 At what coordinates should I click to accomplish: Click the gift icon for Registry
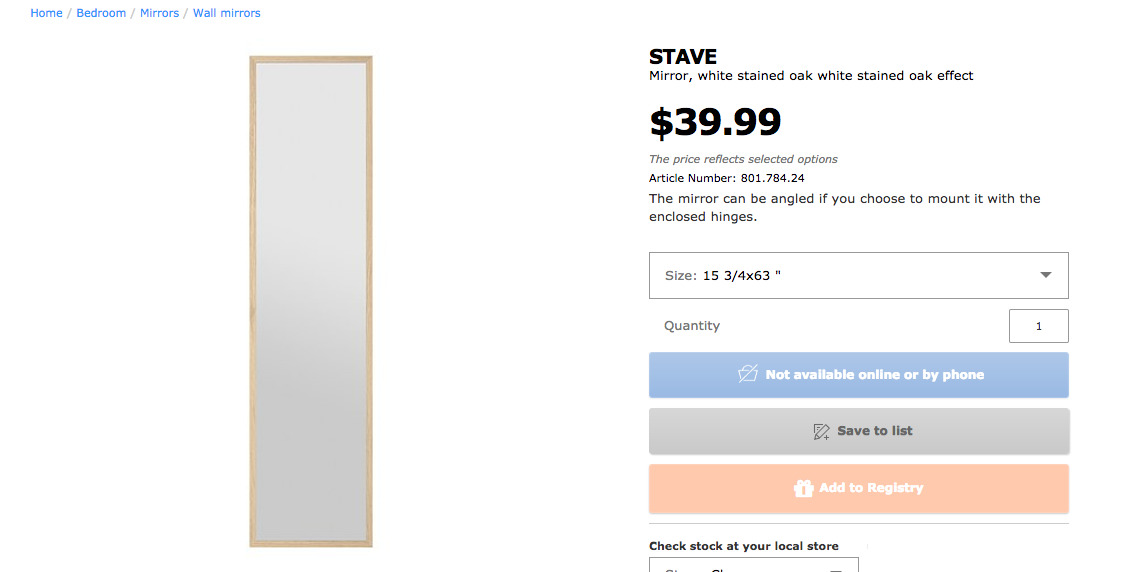click(803, 488)
